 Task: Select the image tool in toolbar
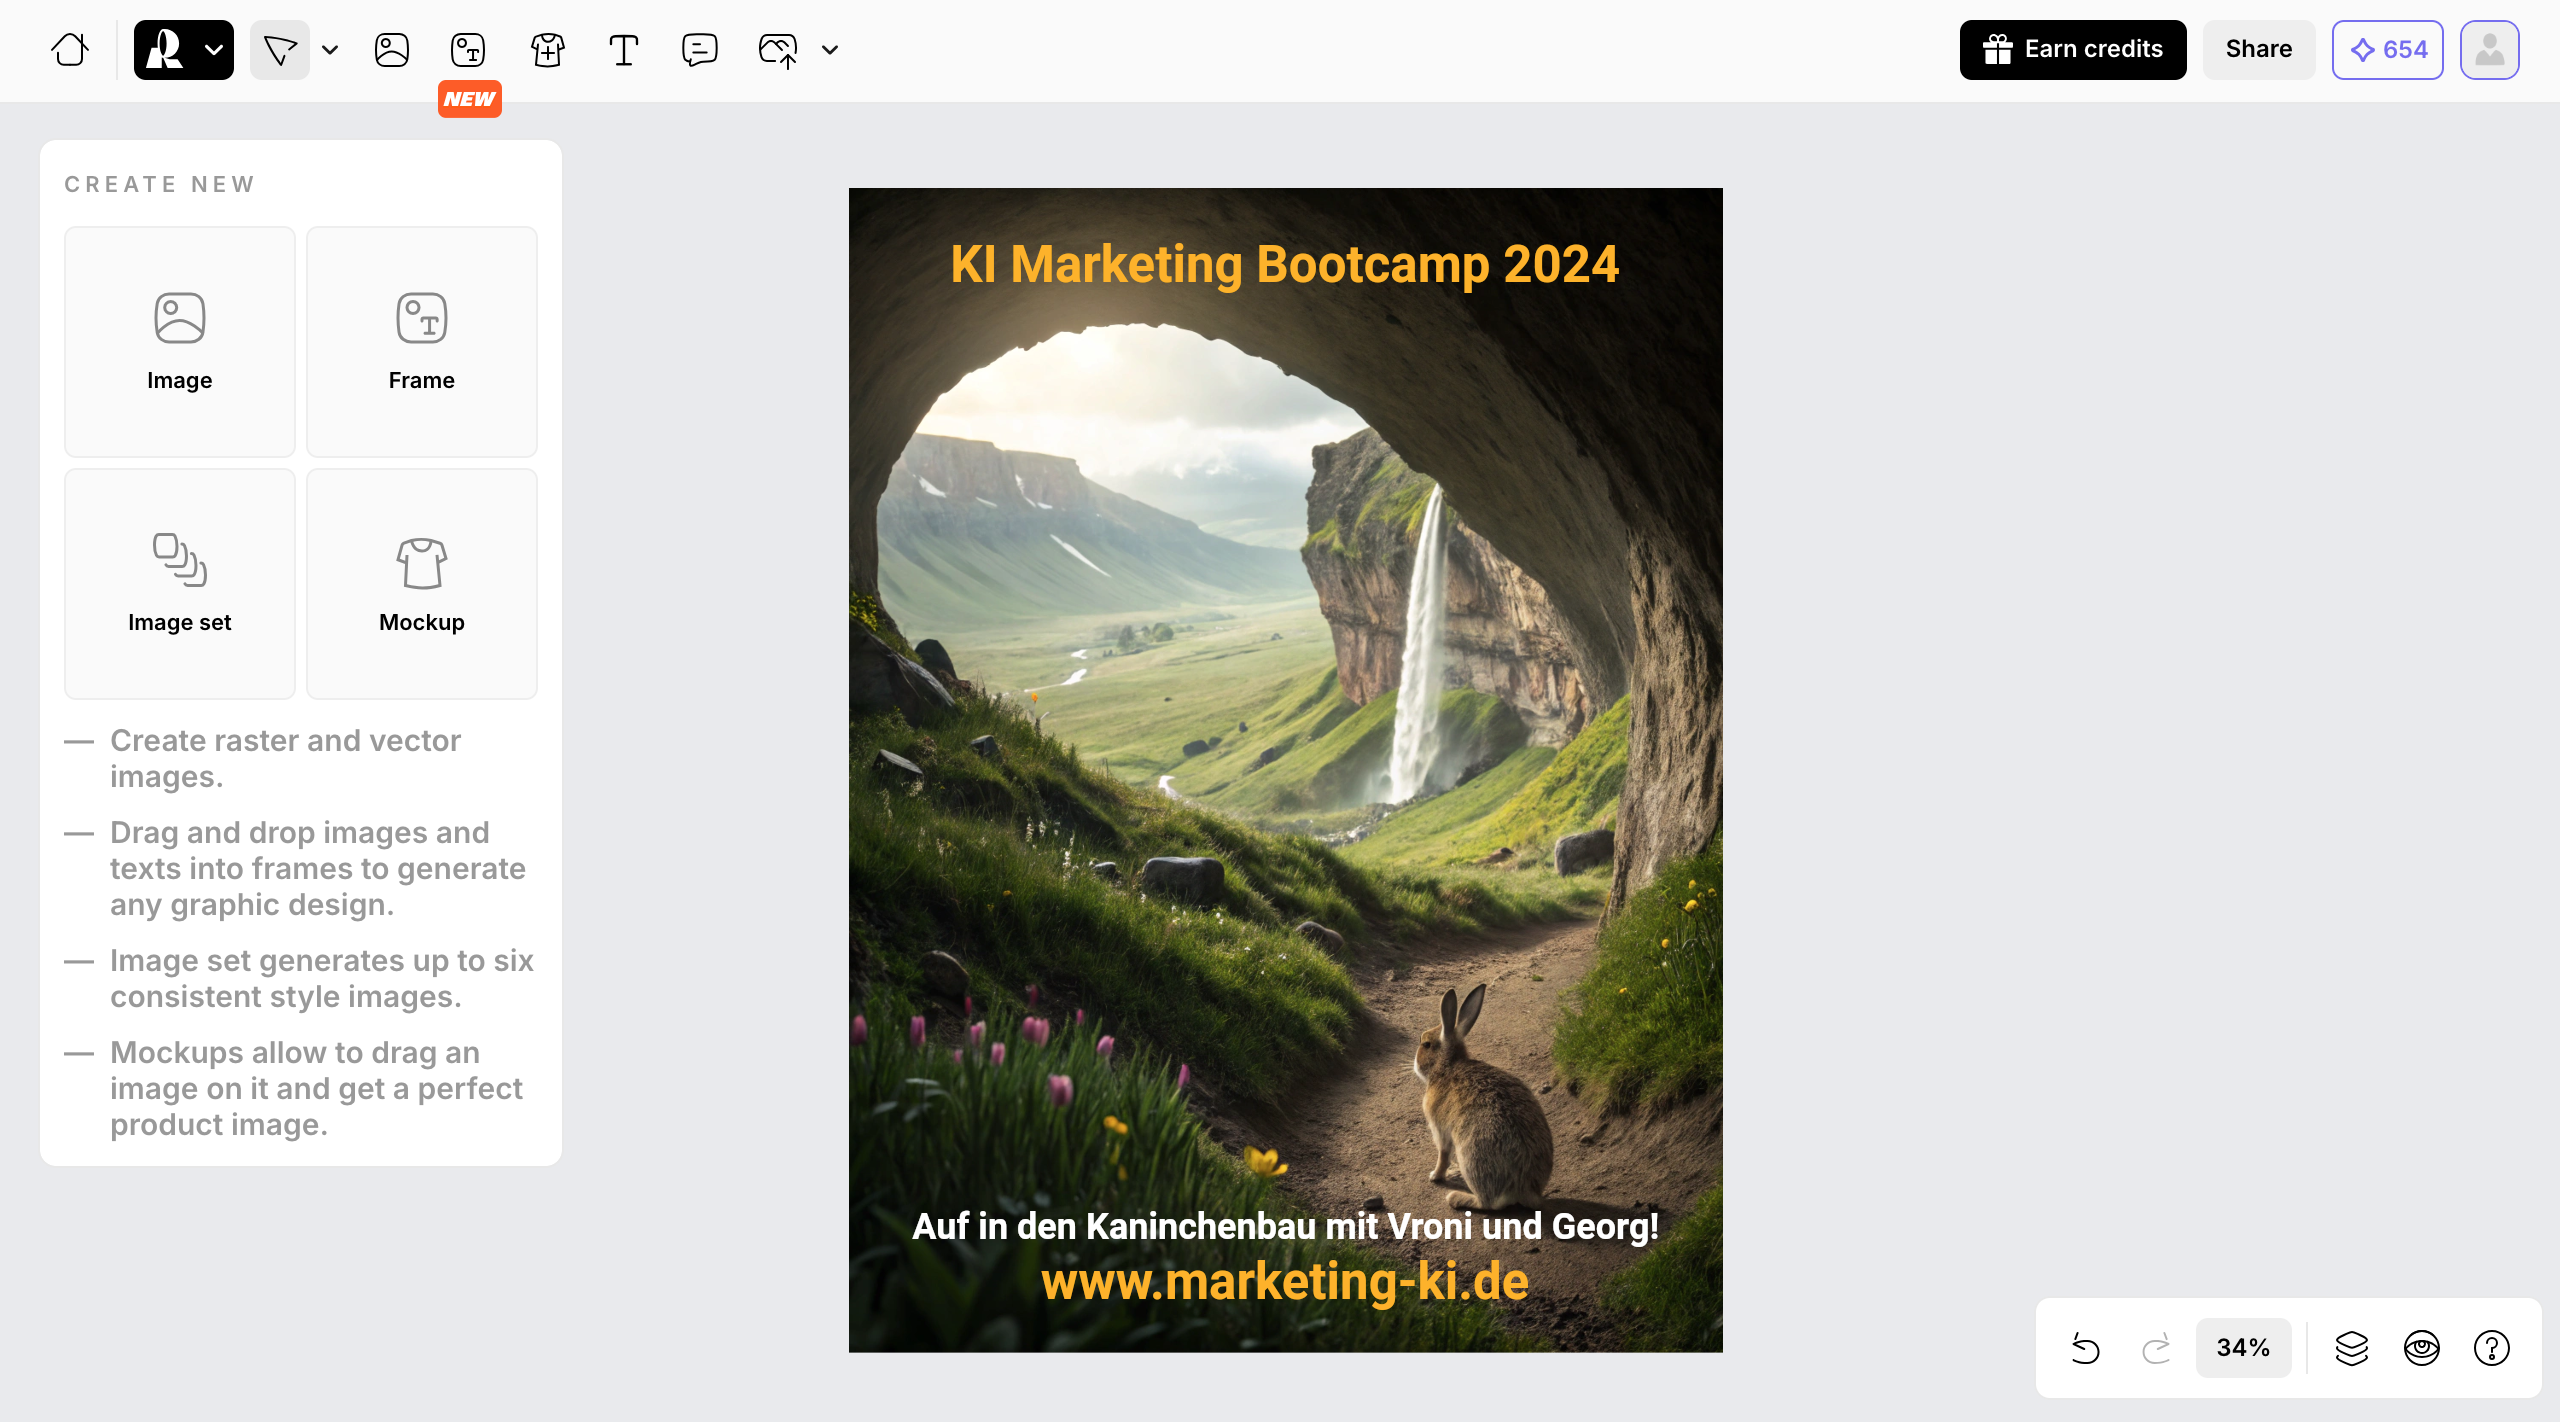point(392,49)
